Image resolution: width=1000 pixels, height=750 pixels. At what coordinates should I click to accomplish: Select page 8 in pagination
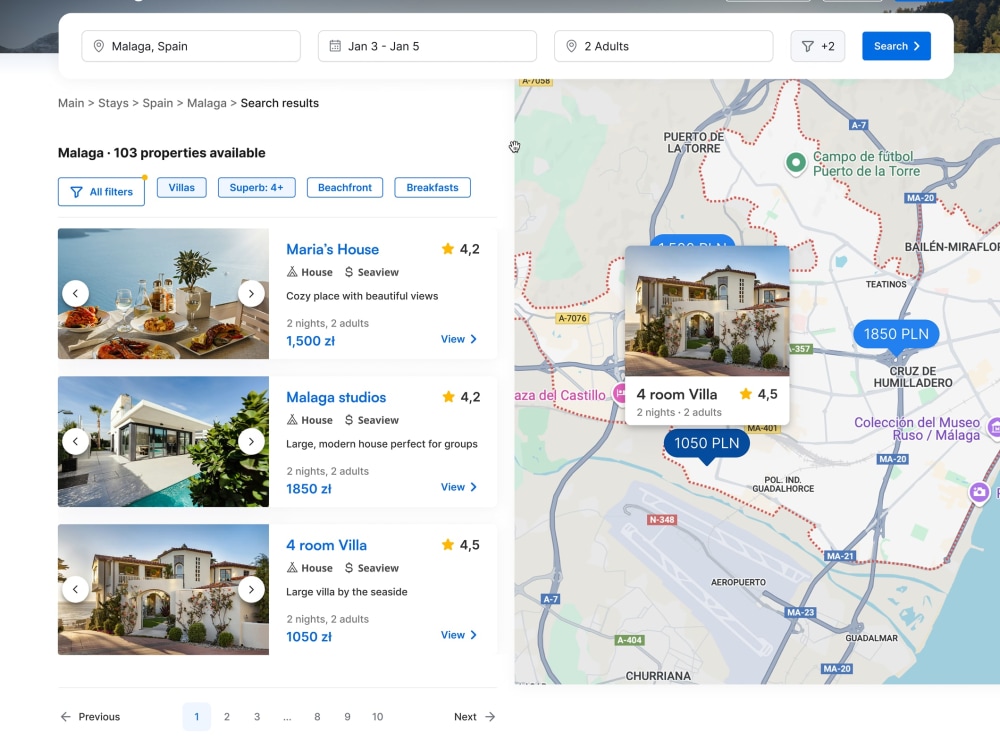317,717
